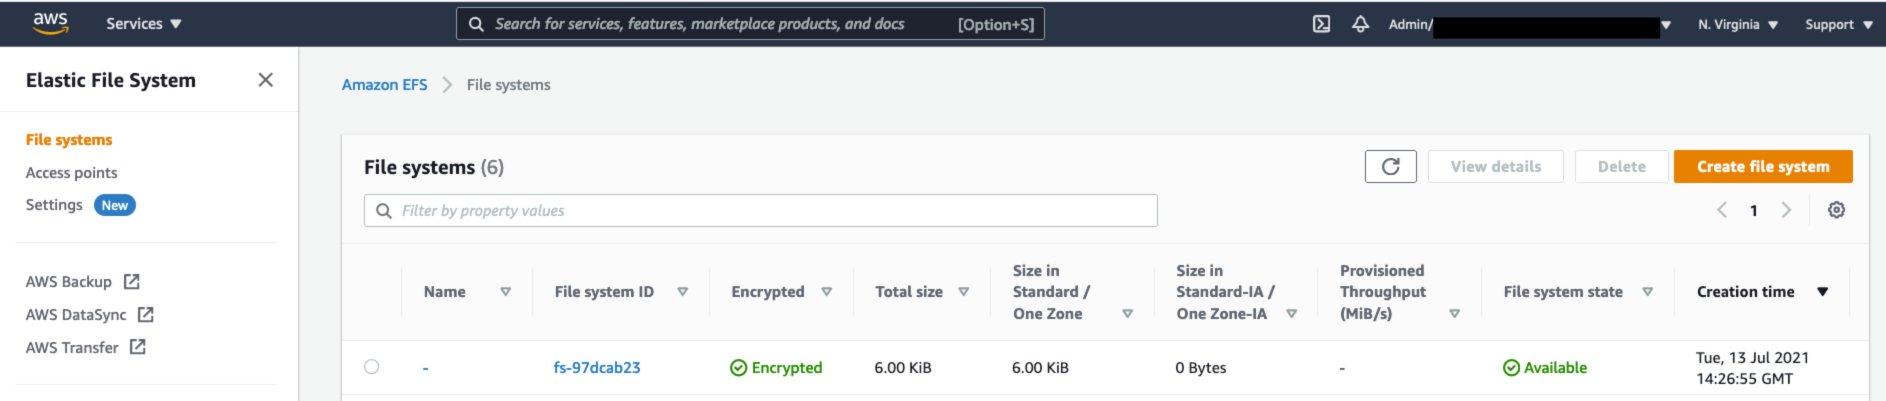Open Settings in the sidebar
Viewport: 1886px width, 401px height.
[x=54, y=205]
